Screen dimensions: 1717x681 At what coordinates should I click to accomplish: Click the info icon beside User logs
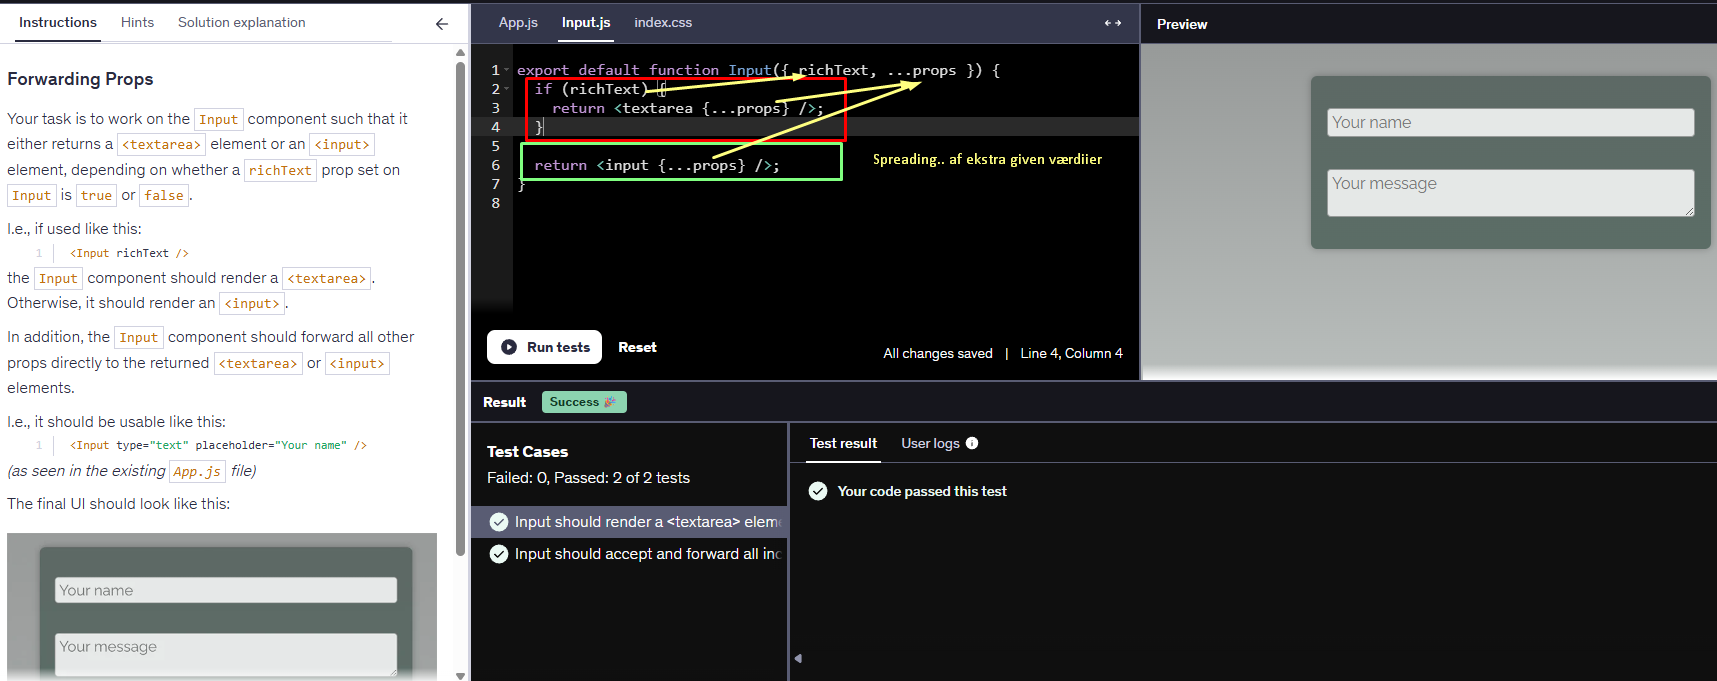coord(972,443)
